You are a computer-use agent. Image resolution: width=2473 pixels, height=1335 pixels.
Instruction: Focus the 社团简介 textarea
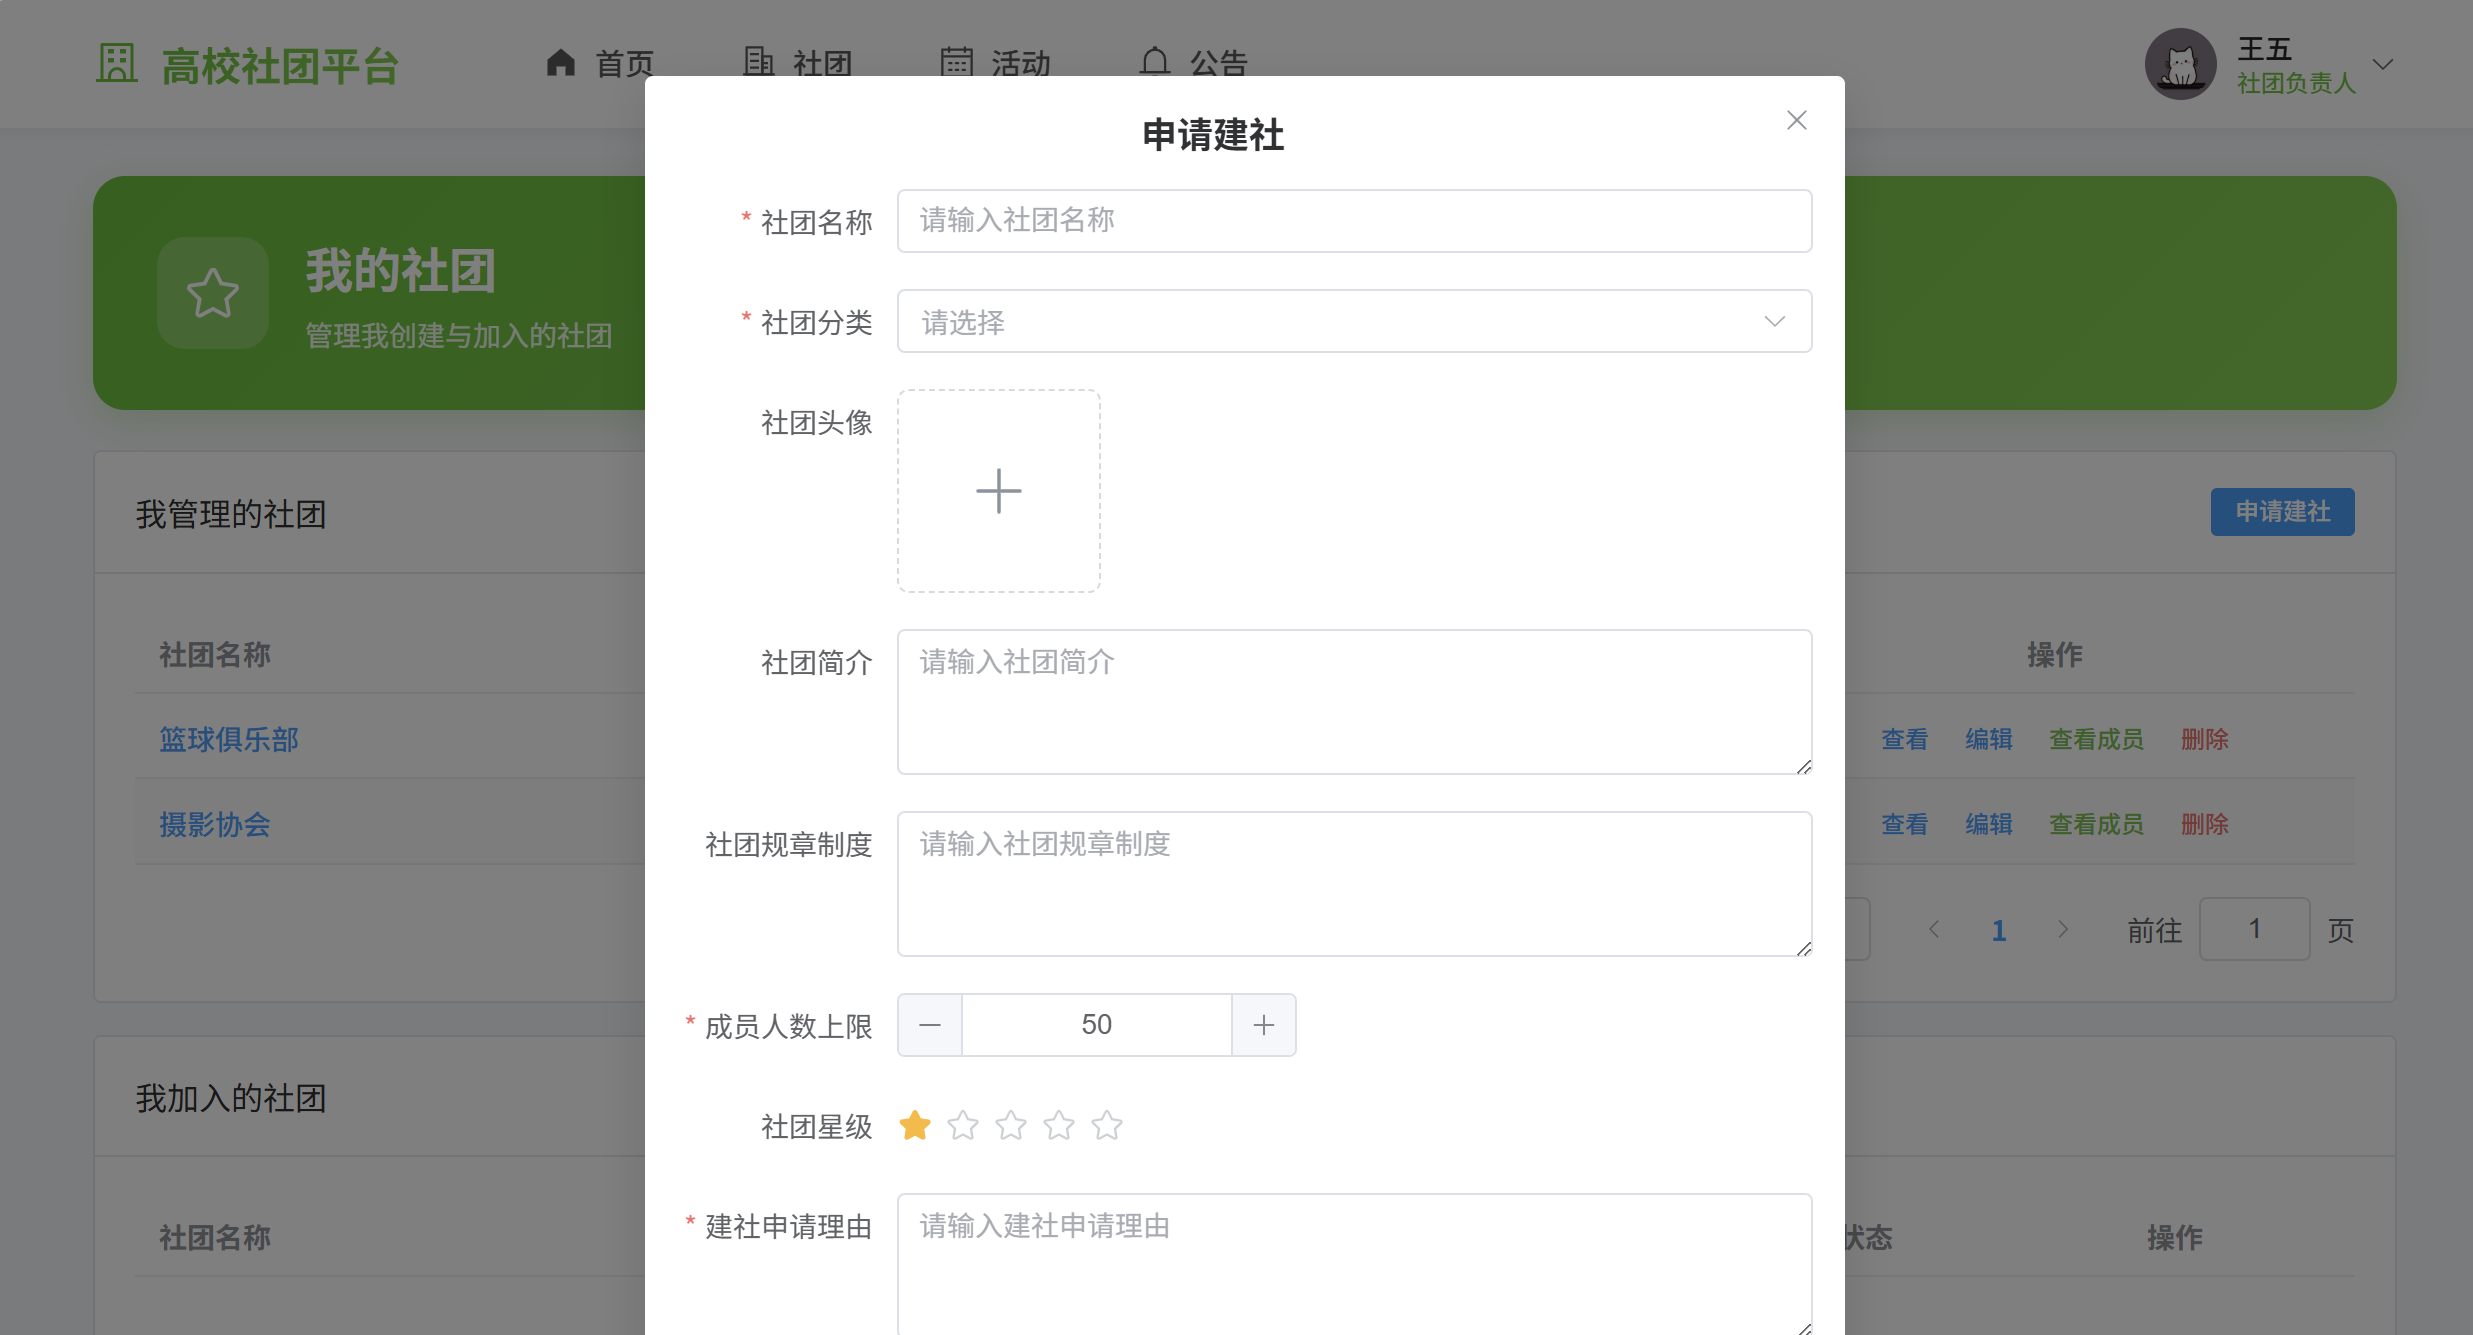[x=1354, y=702]
